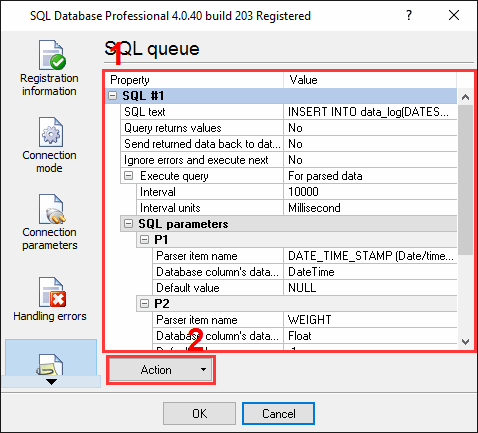Select P2 Database column's data property
Image resolution: width=478 pixels, height=433 pixels.
pos(218,336)
